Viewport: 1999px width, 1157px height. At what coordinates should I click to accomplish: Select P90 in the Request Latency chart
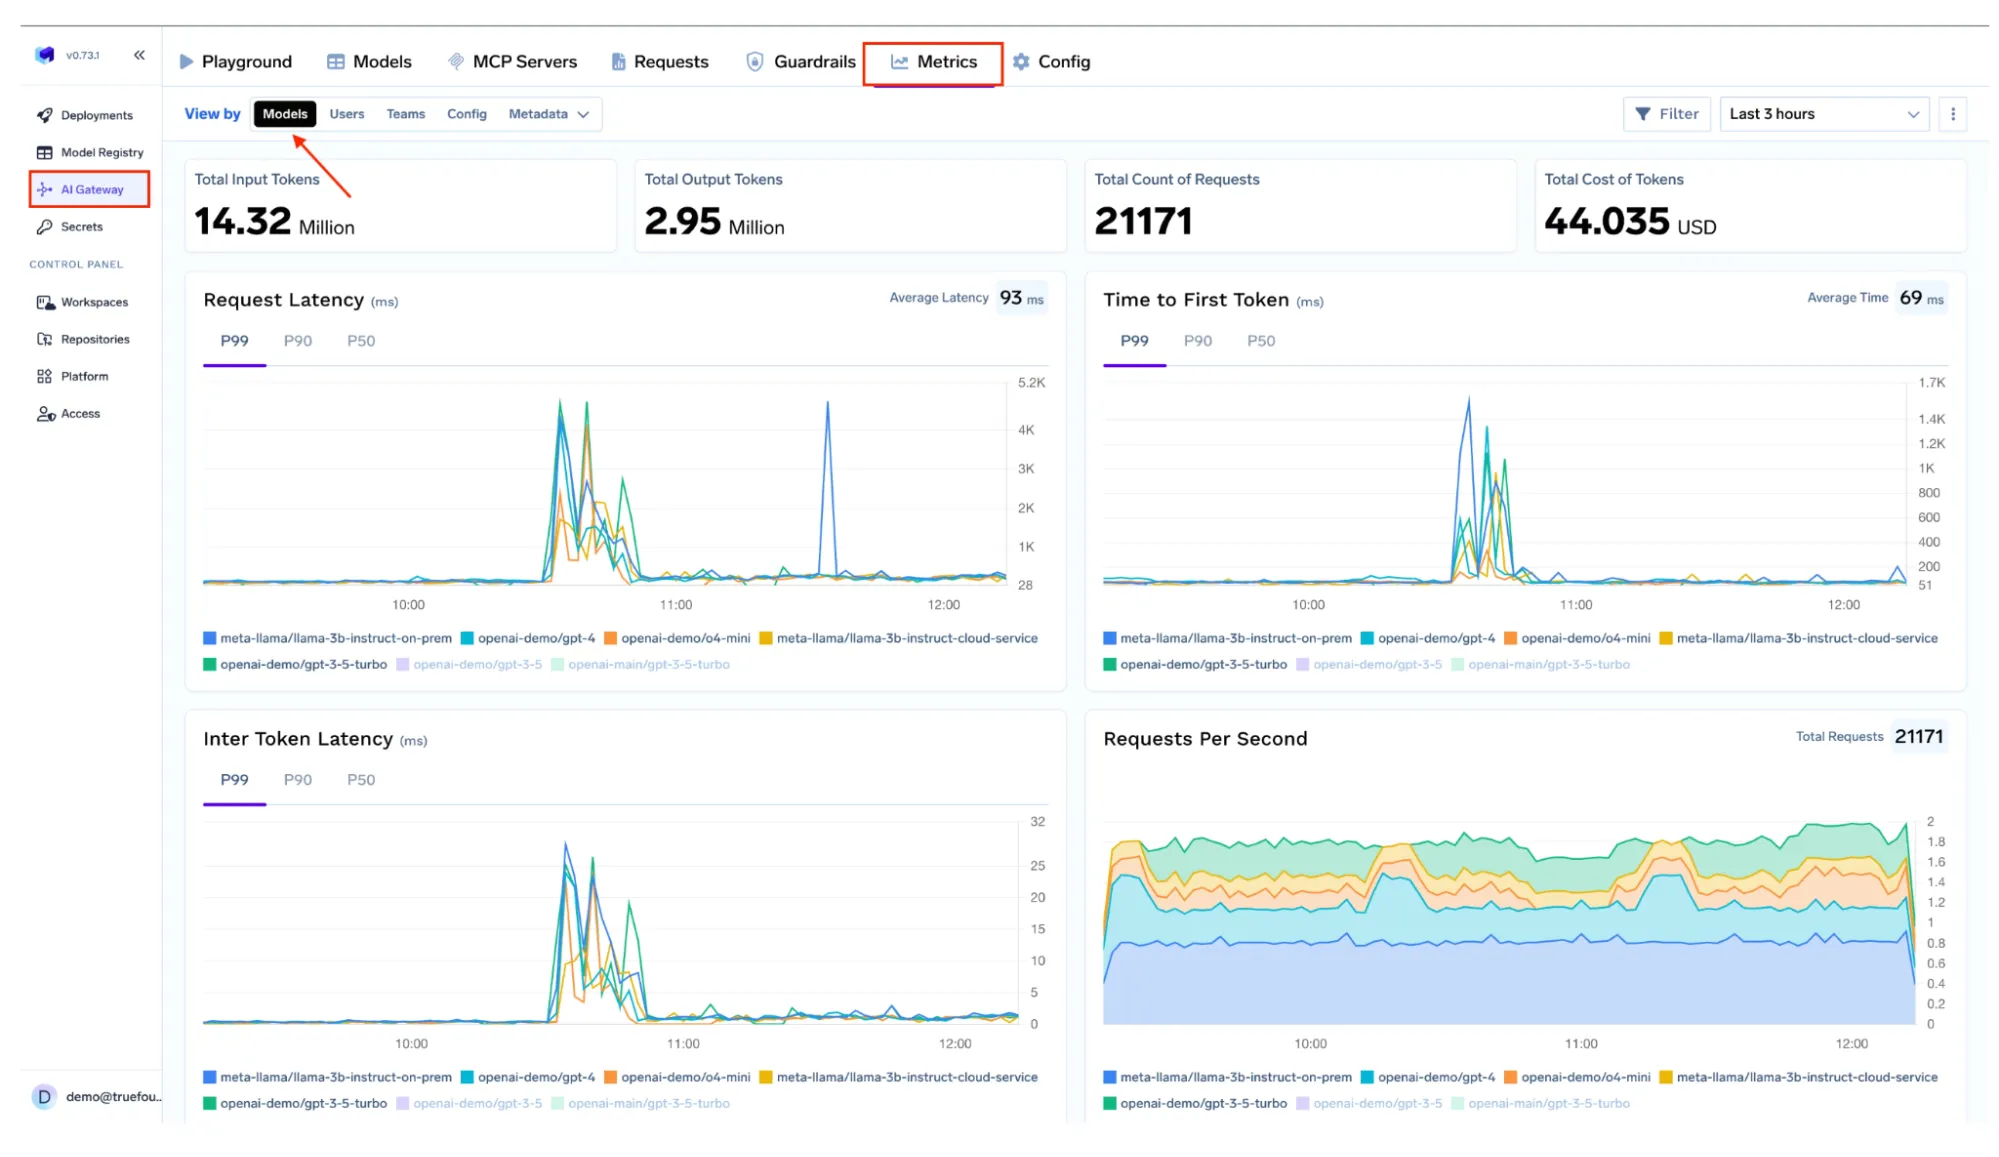coord(297,340)
